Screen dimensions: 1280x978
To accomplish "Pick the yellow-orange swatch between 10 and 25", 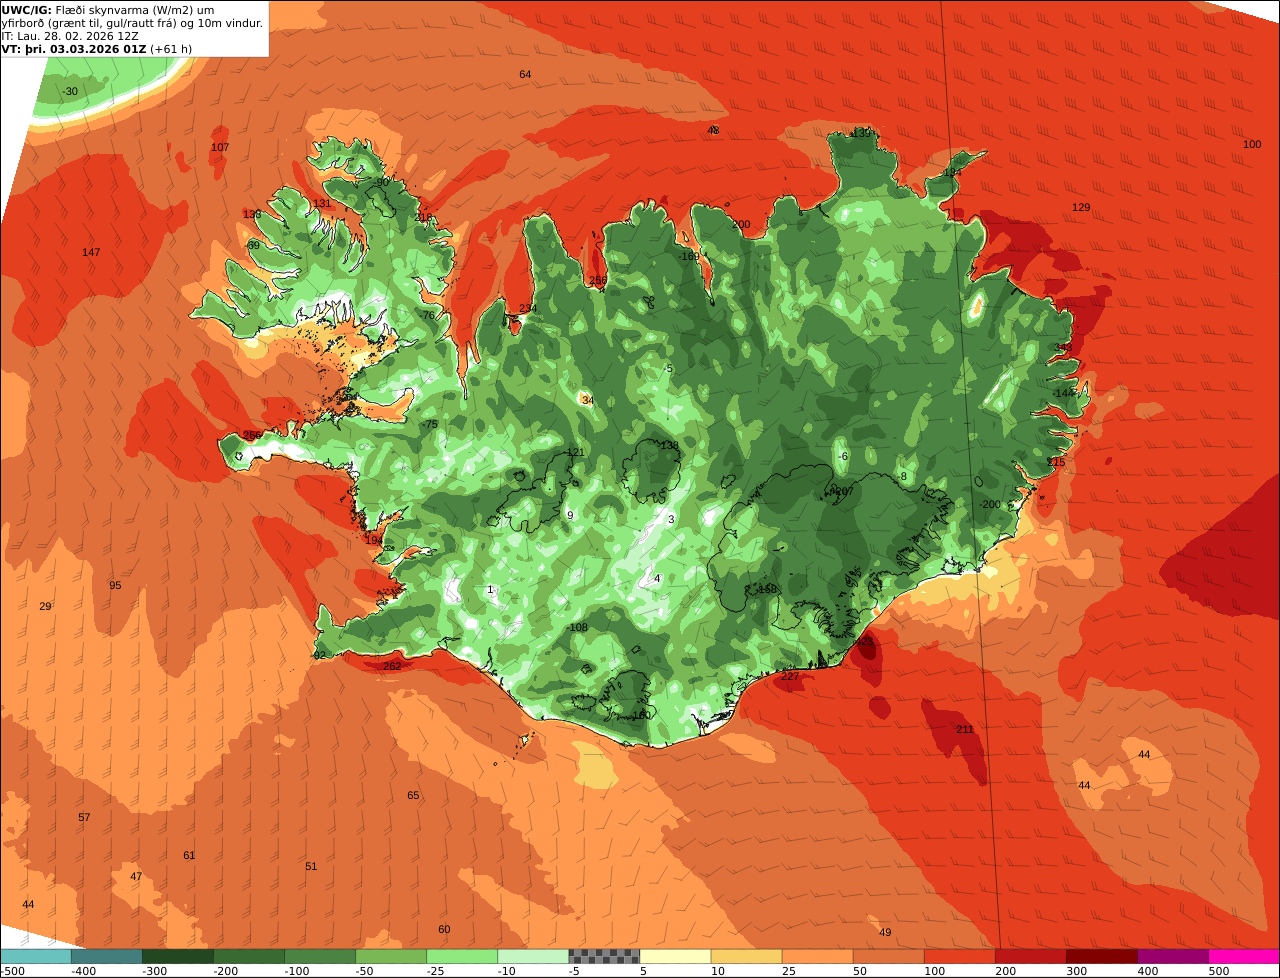I will point(746,956).
